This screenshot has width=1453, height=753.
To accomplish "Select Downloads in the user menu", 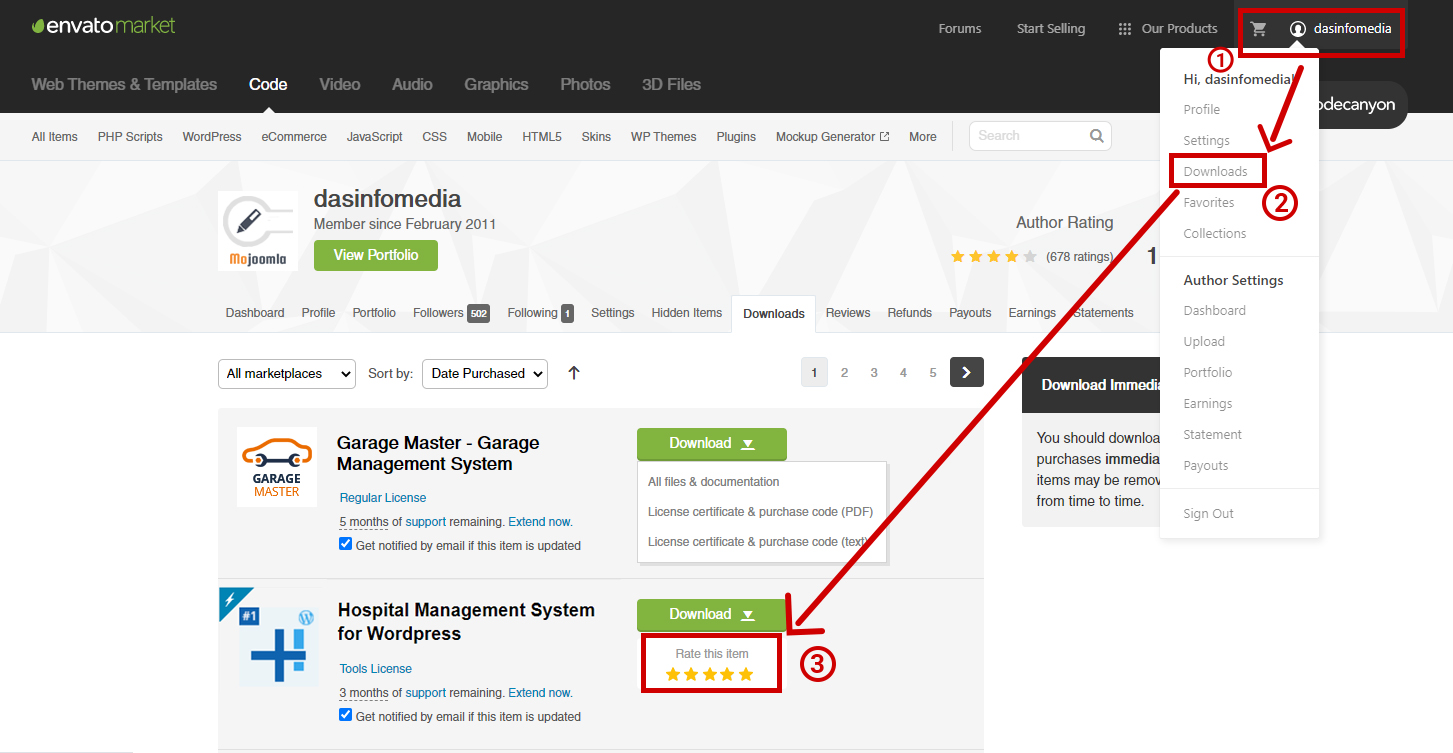I will (x=1215, y=171).
